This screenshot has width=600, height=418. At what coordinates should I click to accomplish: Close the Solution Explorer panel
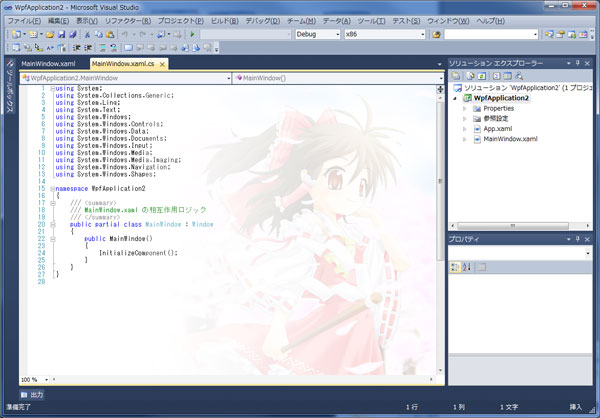pos(587,63)
